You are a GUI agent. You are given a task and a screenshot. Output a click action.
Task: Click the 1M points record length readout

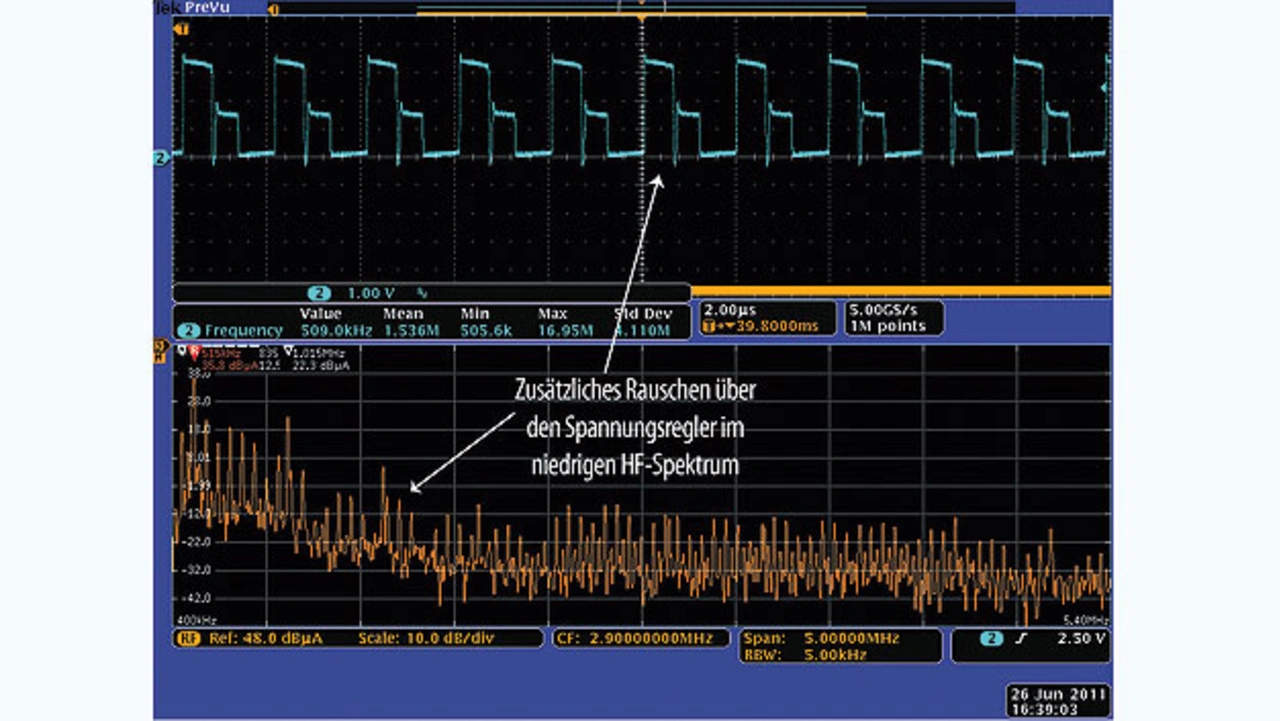click(x=889, y=326)
